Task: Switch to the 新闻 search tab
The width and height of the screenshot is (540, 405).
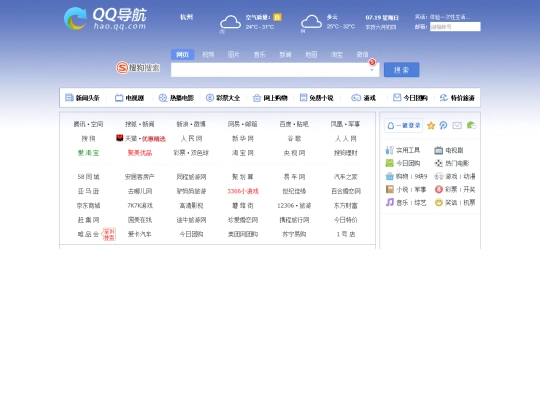Action: coord(285,54)
